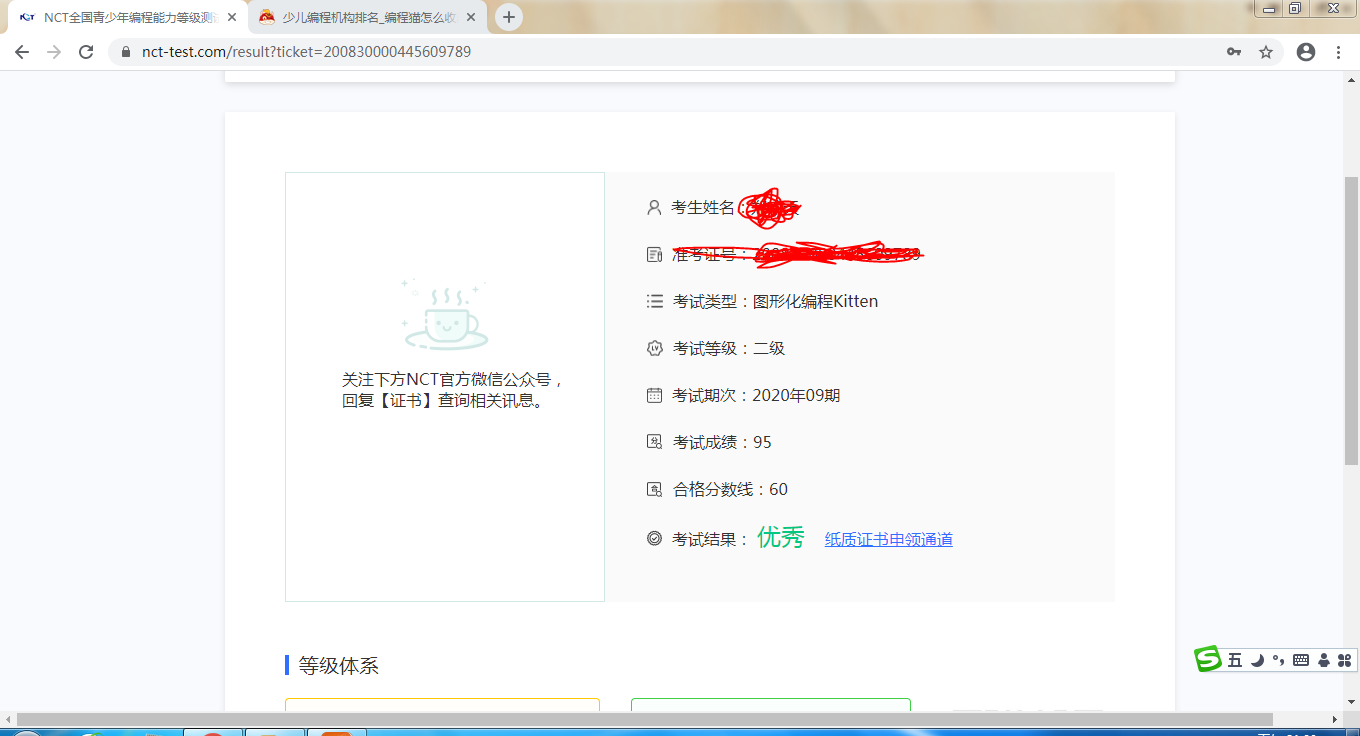
Task: Switch to the NCT全国青少年编程能力 tab
Action: [127, 17]
